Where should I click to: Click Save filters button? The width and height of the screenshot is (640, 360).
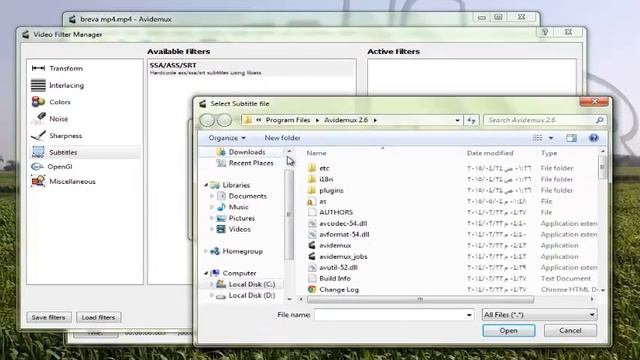pyautogui.click(x=49, y=317)
